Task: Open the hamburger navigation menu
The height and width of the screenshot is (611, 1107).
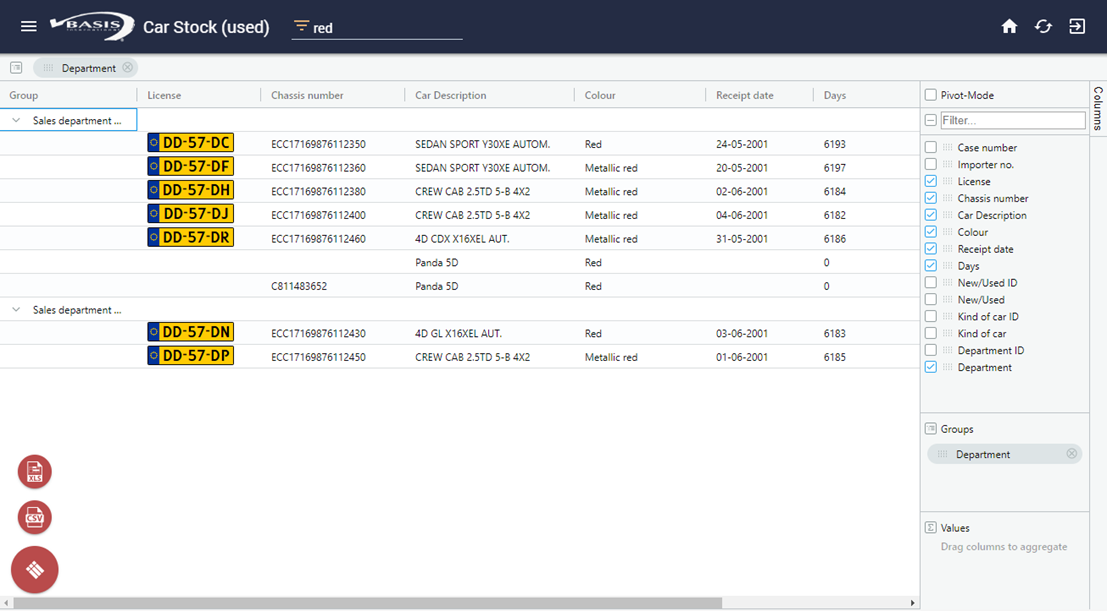Action: coord(29,26)
